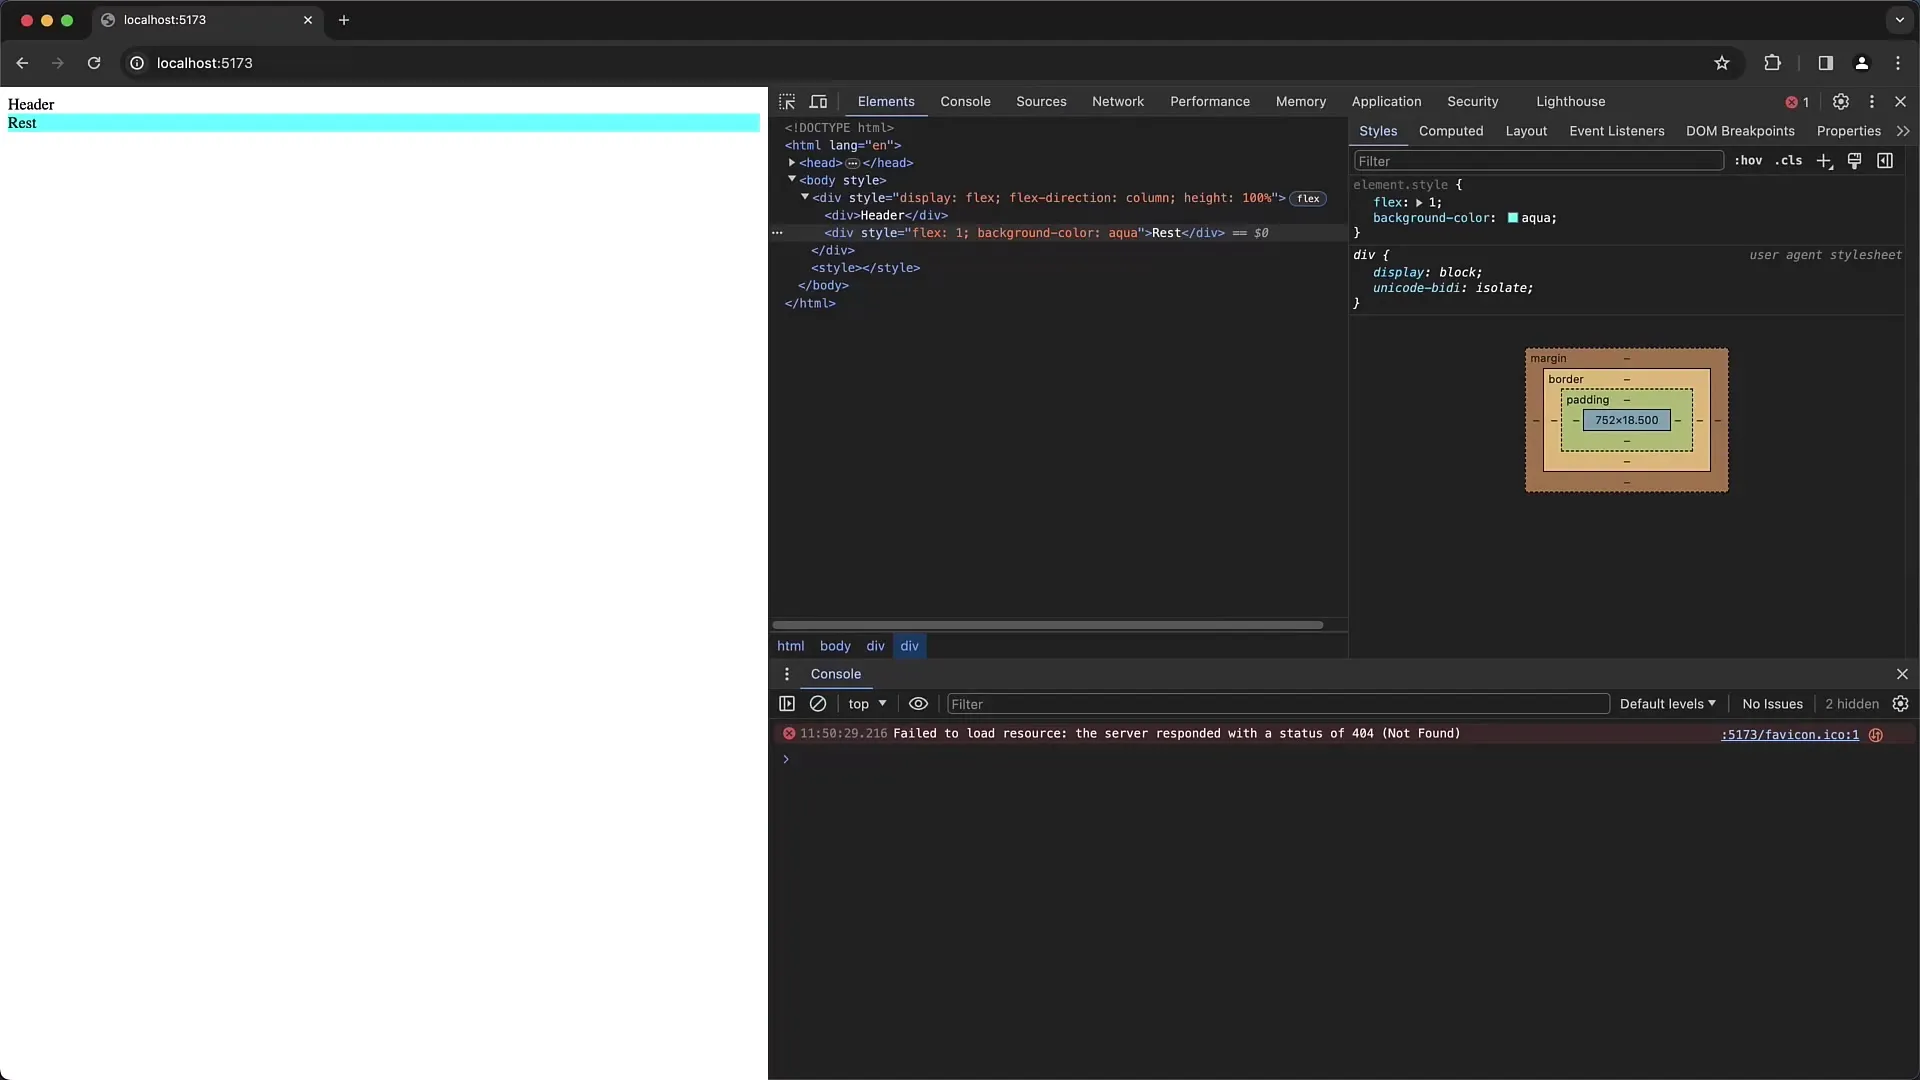The image size is (1920, 1080).
Task: Click the filter styles input field
Action: (x=1536, y=160)
